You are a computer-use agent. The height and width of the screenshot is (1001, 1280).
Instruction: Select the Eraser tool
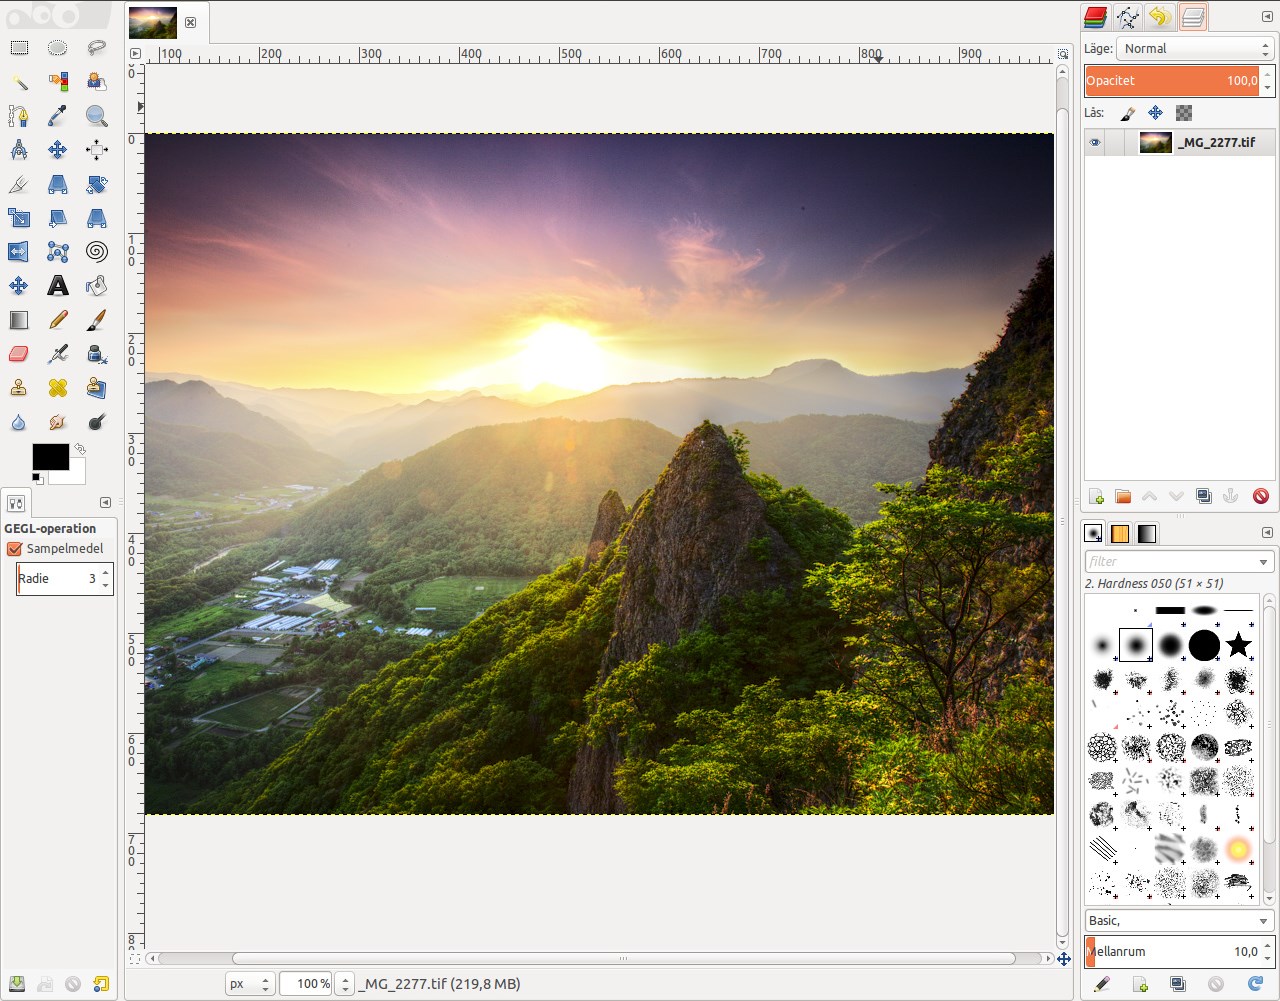click(19, 354)
